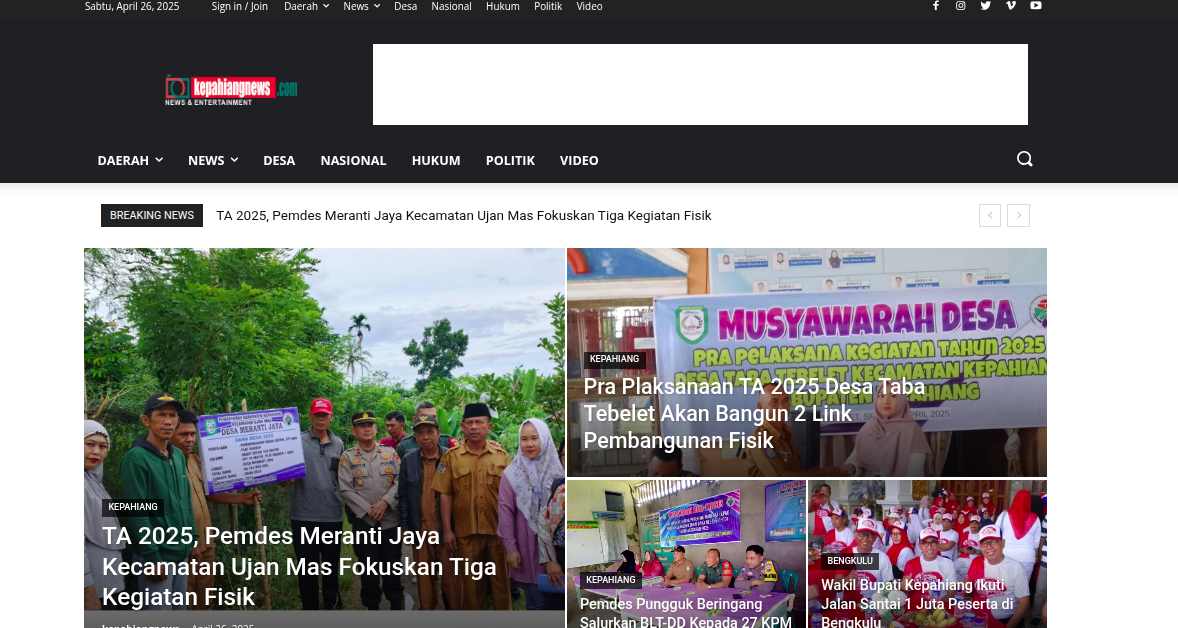Expand DAERAH menu in main navigation
Image resolution: width=1178 pixels, height=628 pixels.
(x=130, y=160)
